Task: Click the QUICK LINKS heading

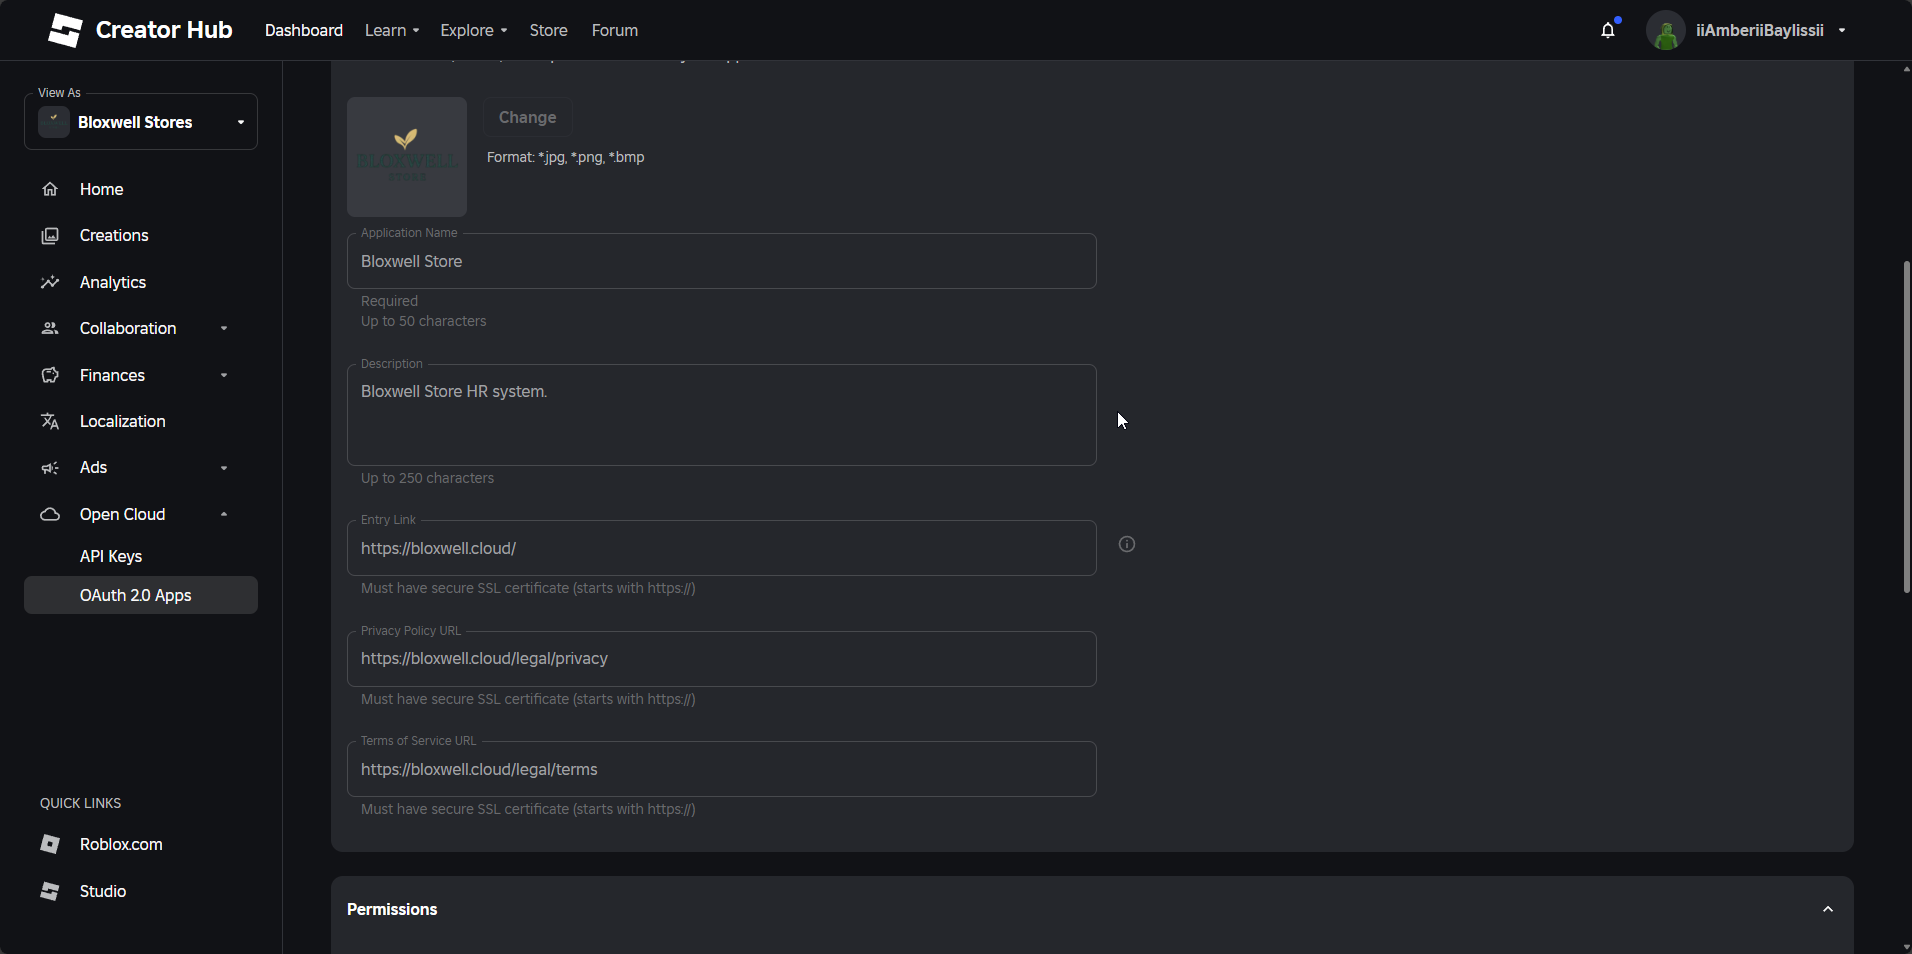Action: [x=80, y=803]
